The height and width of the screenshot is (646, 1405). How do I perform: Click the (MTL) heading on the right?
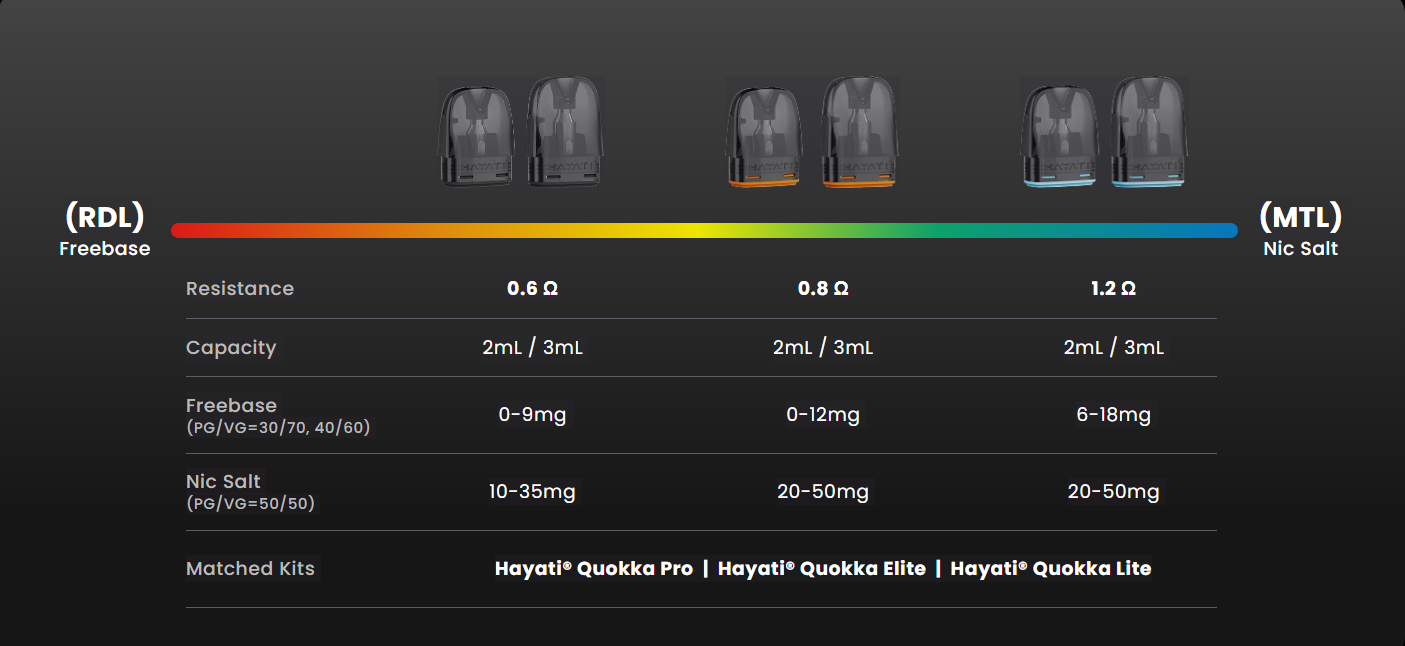click(x=1300, y=216)
